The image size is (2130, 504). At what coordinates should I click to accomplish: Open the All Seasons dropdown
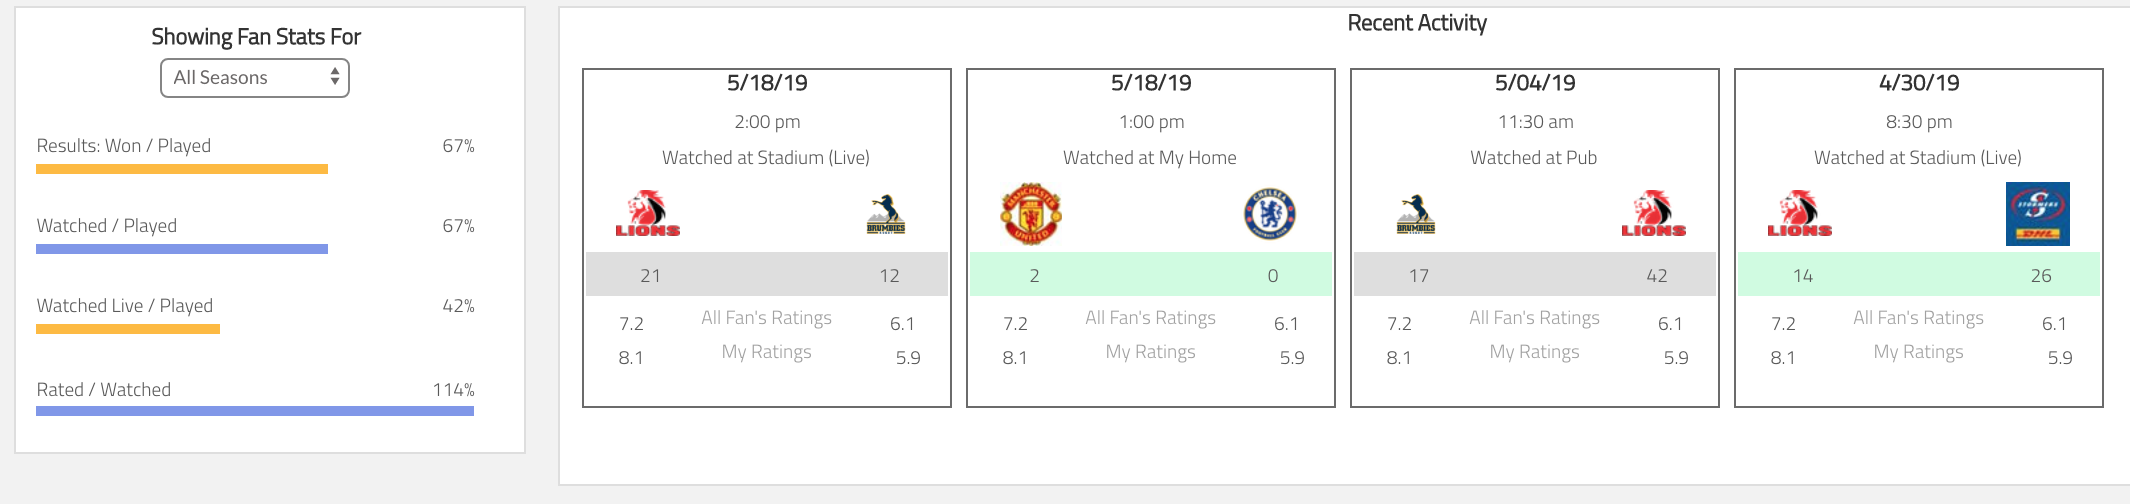pyautogui.click(x=255, y=78)
